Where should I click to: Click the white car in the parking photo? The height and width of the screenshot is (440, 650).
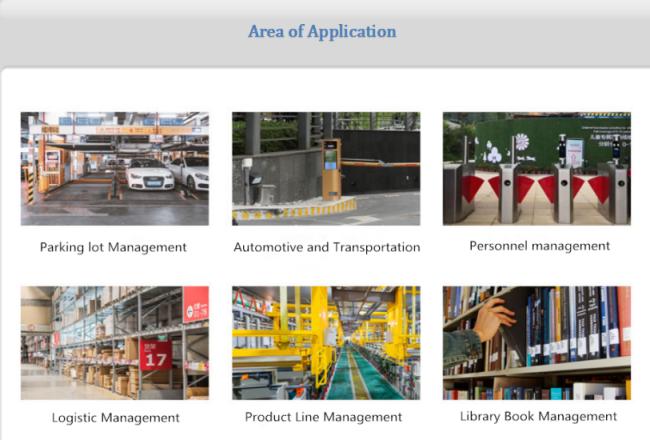pos(150,174)
